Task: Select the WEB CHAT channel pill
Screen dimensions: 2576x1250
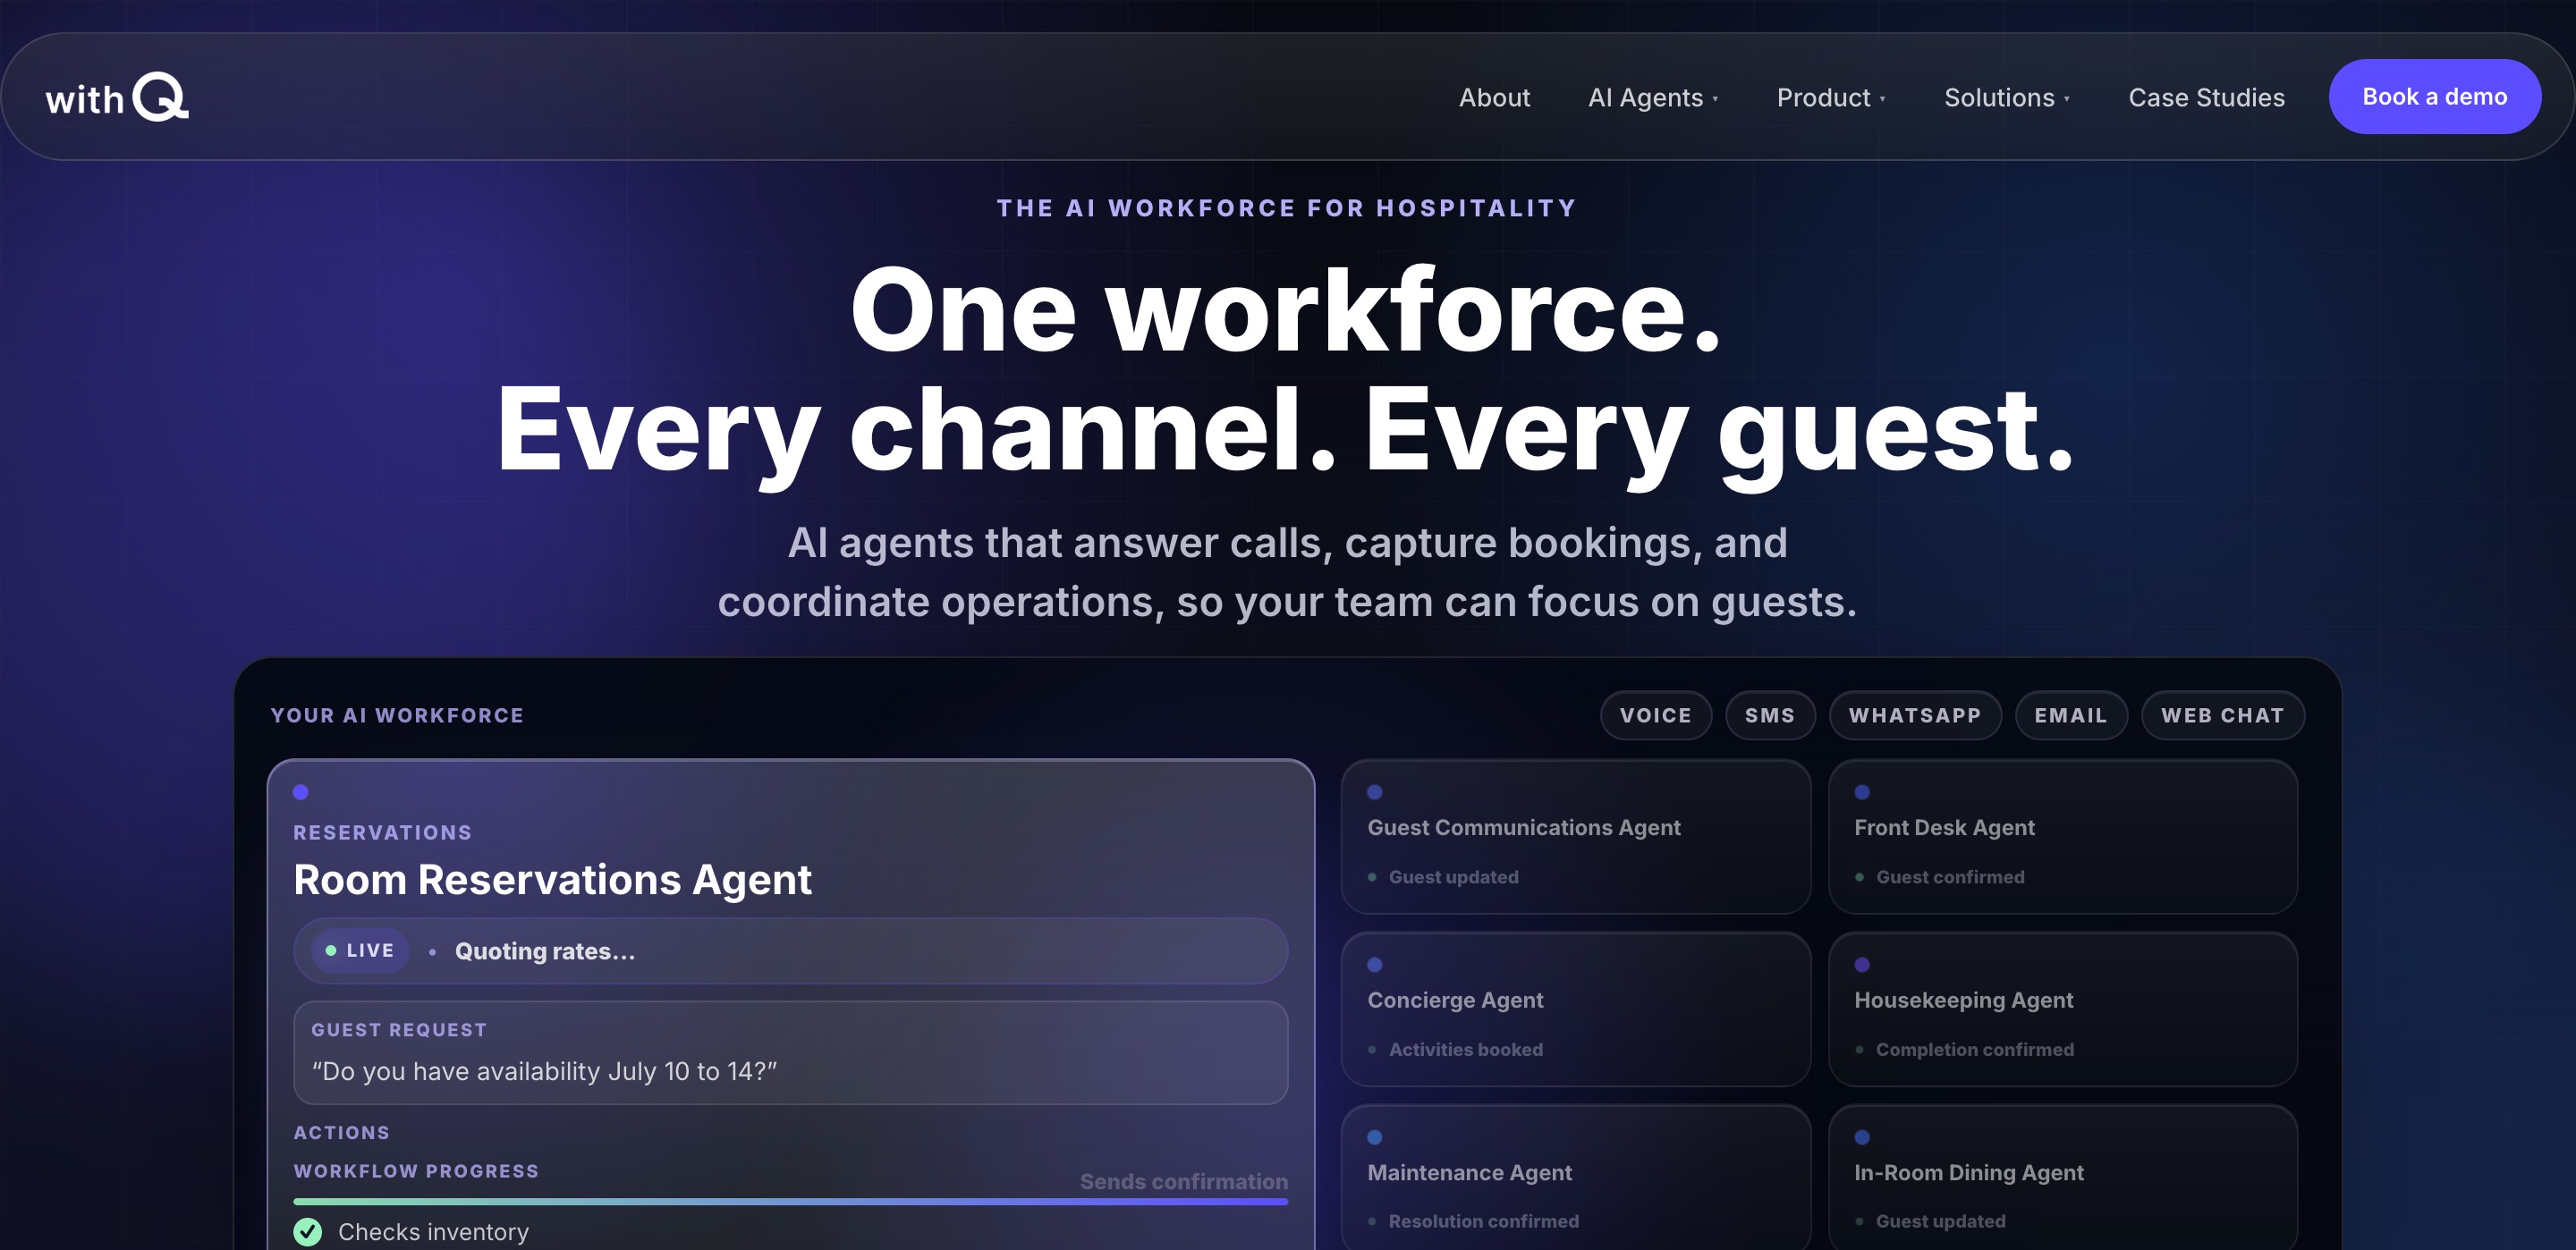Action: click(x=2223, y=716)
